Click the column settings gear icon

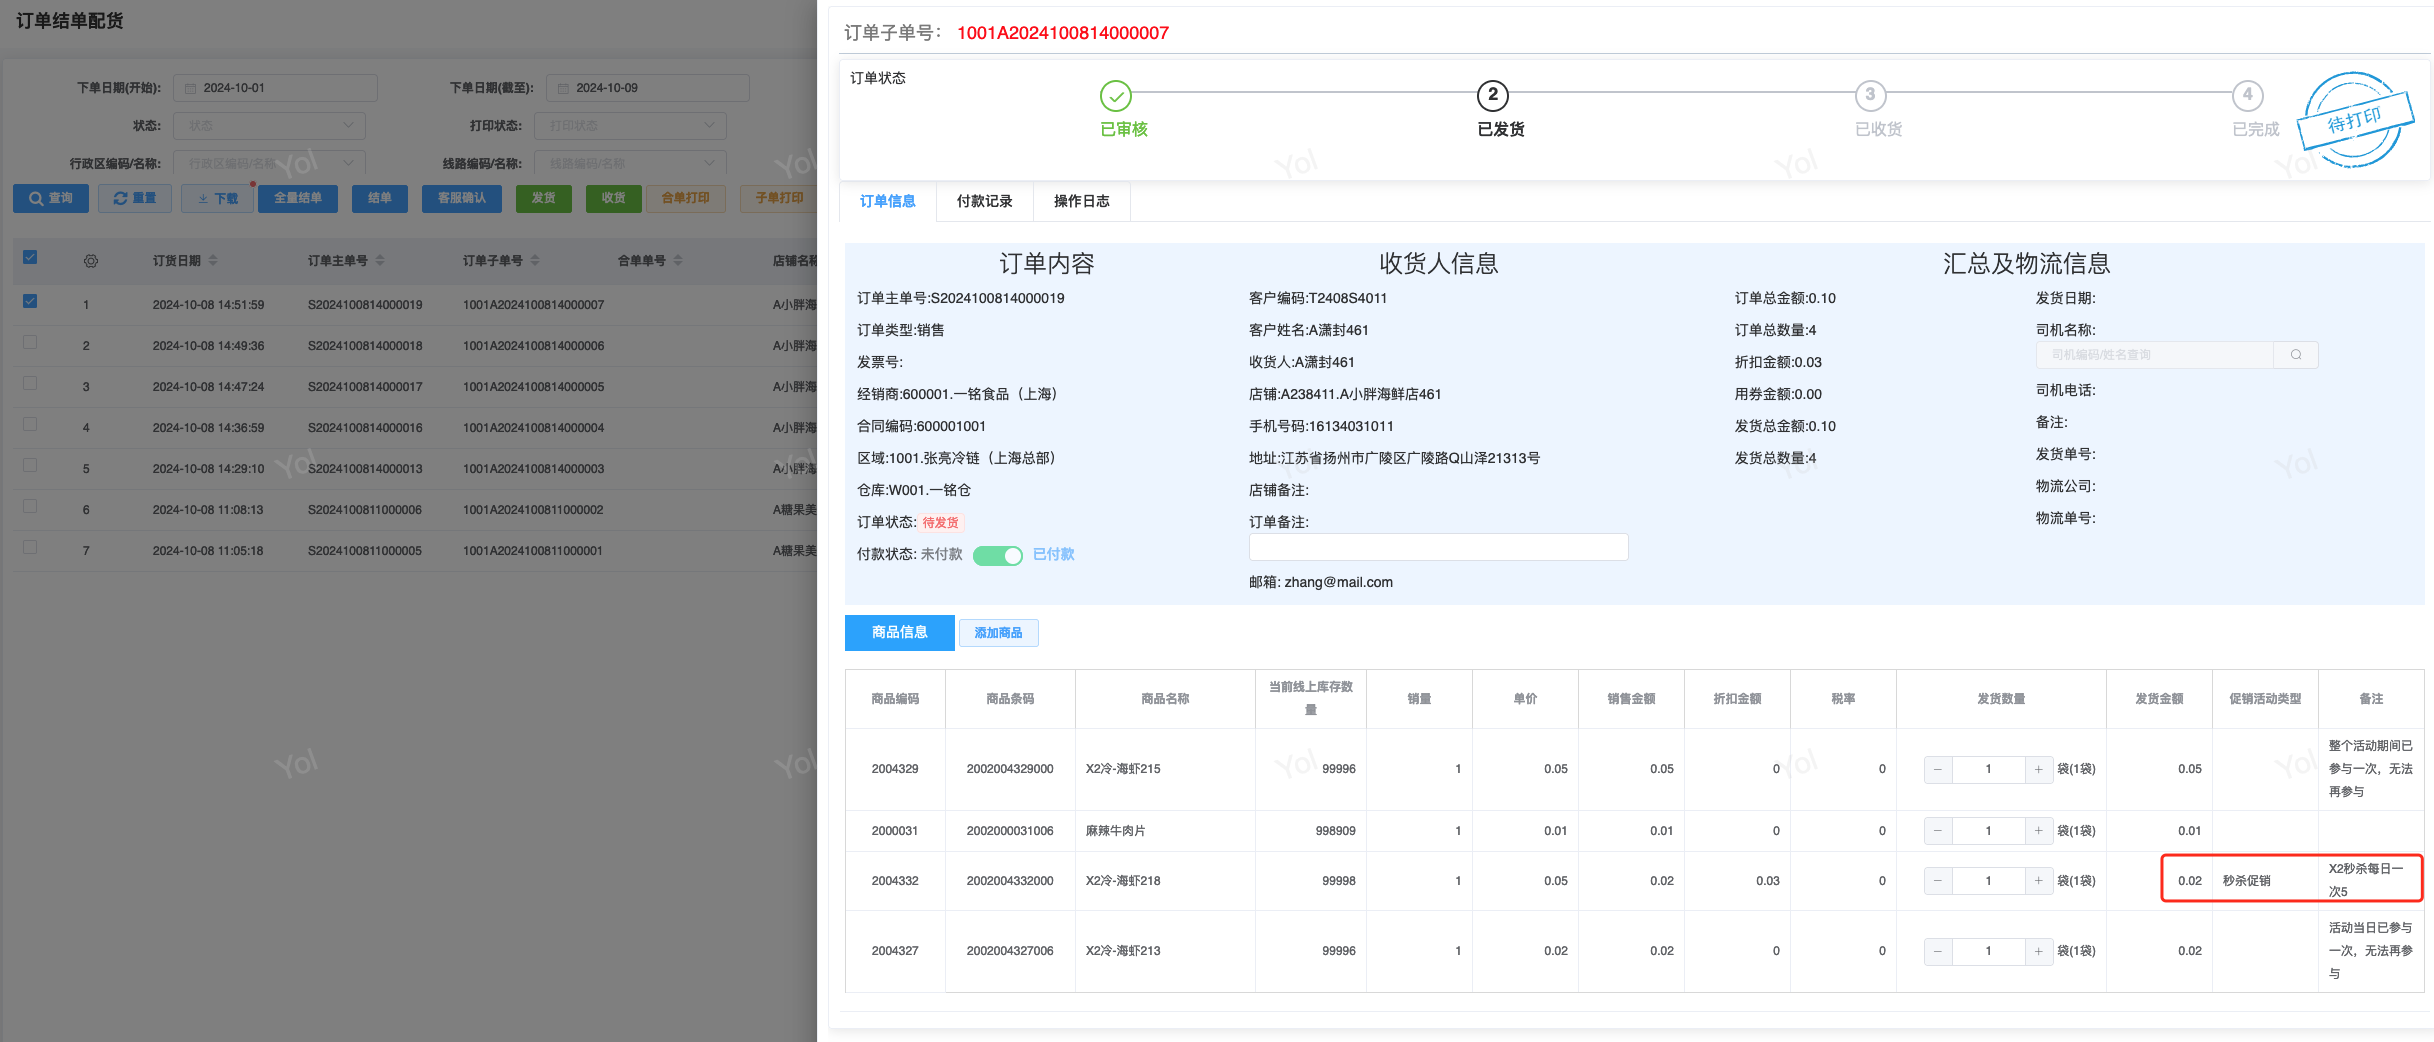91,261
